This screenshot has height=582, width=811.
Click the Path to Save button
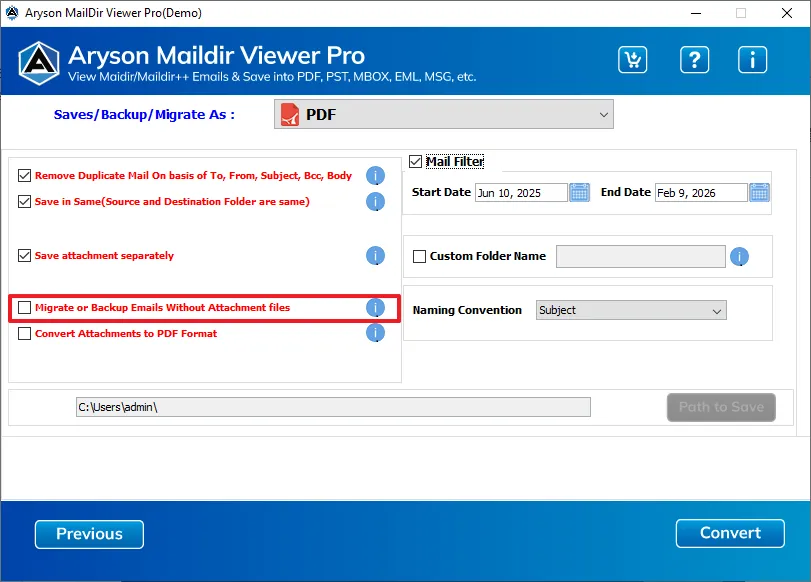point(721,407)
